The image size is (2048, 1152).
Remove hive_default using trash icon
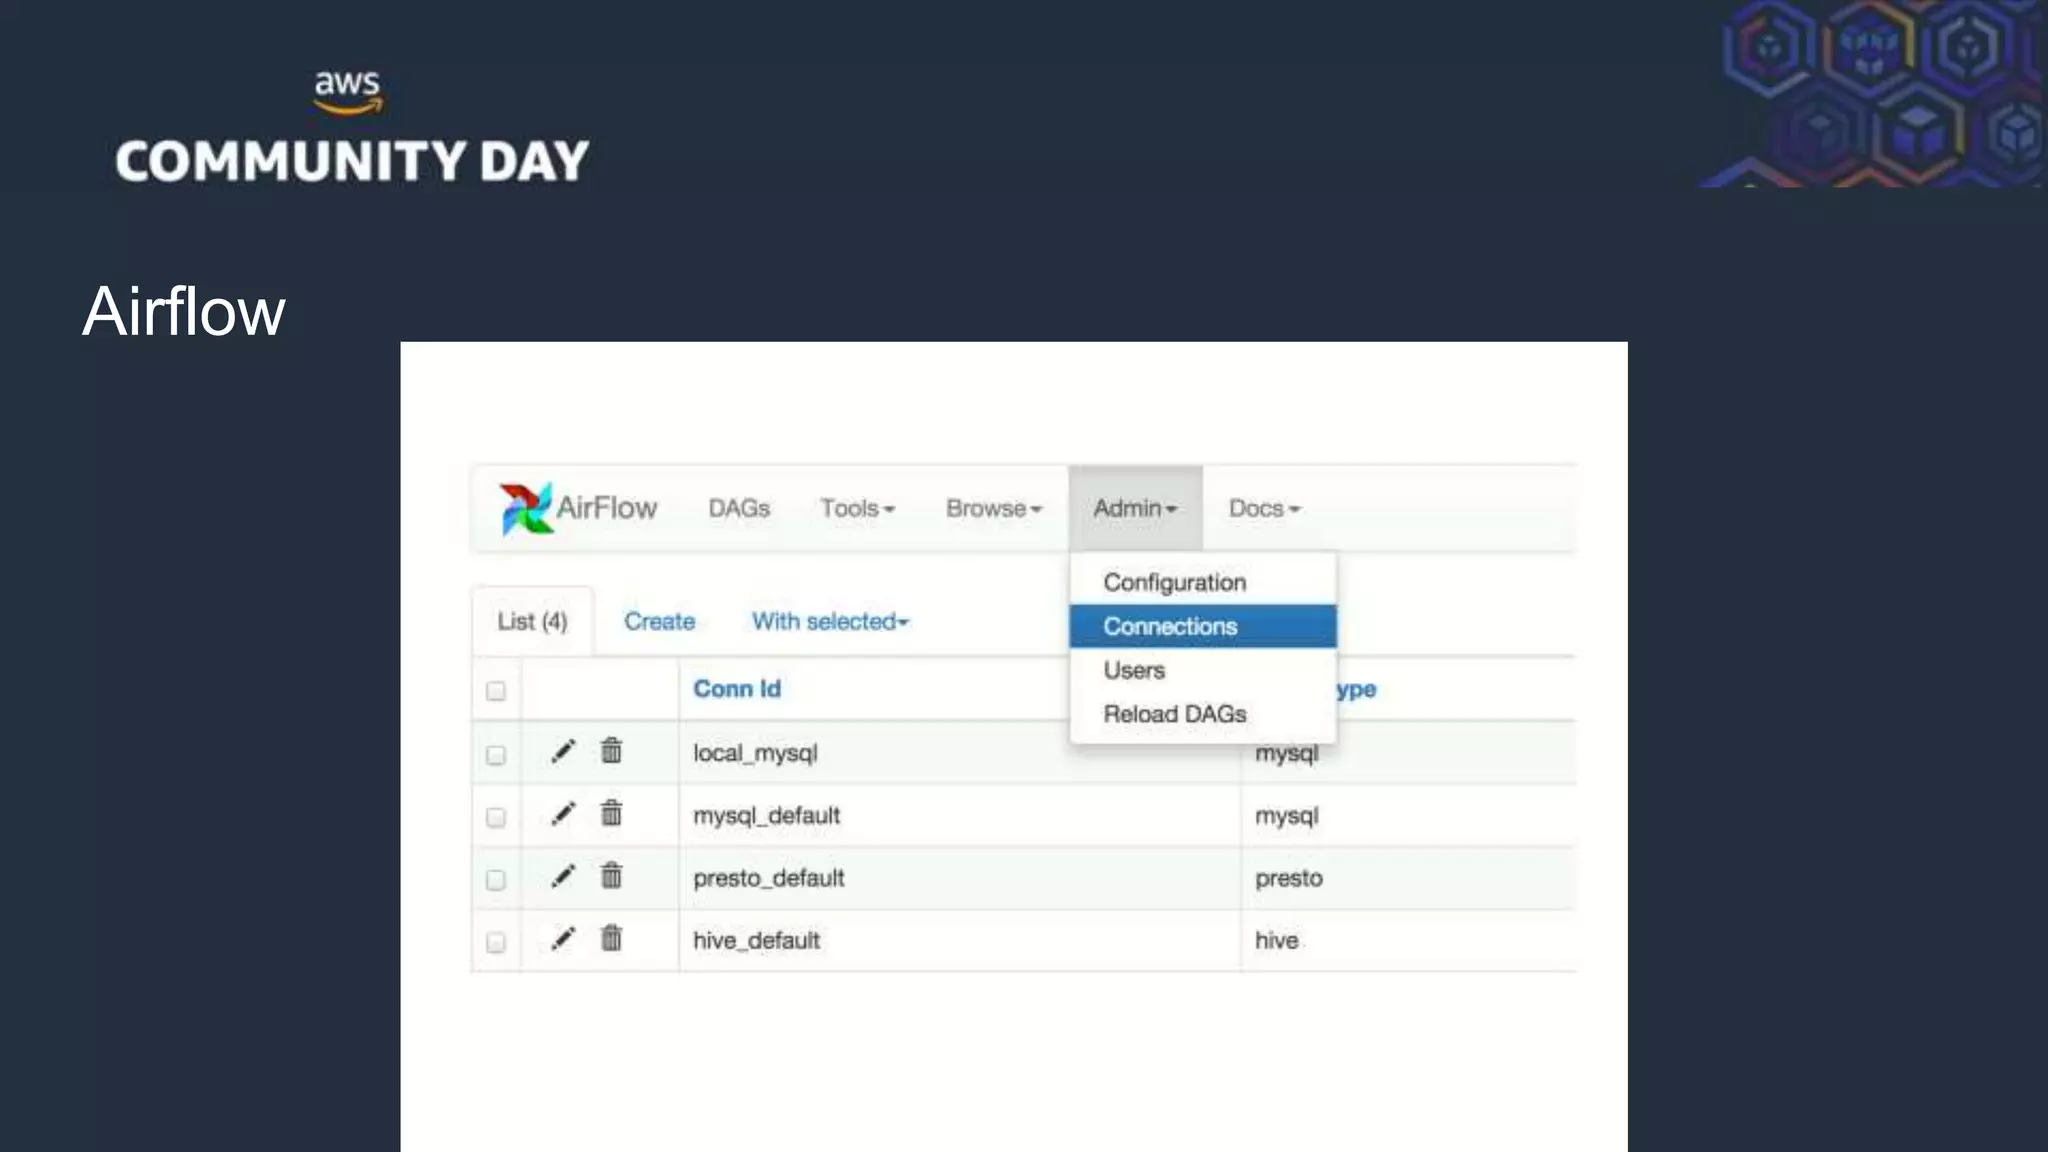coord(611,938)
